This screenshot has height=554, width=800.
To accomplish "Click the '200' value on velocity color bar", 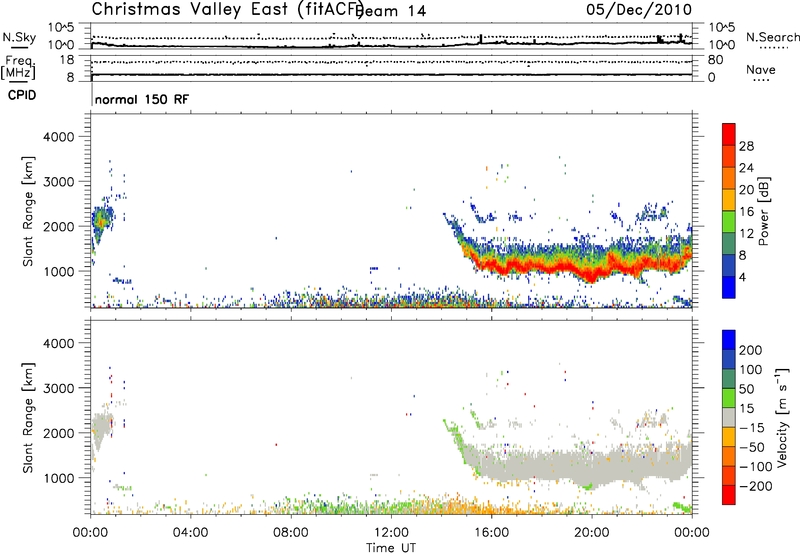I will coord(751,350).
